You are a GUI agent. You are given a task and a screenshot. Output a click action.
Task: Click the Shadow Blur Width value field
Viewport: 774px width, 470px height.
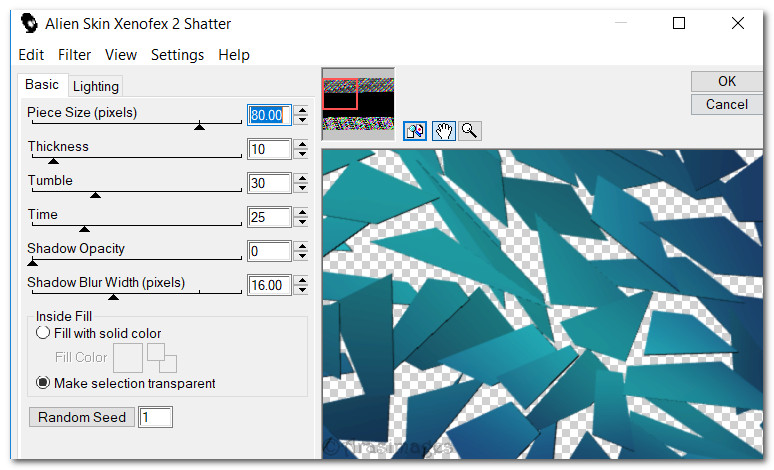pos(270,285)
